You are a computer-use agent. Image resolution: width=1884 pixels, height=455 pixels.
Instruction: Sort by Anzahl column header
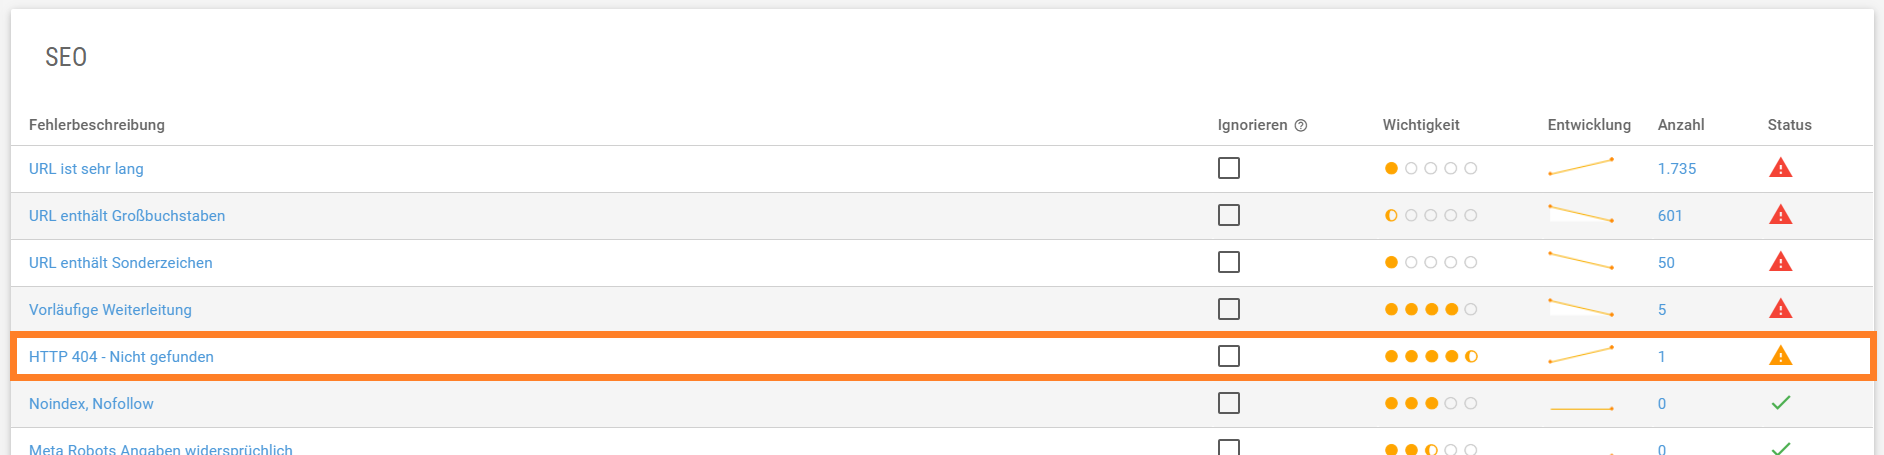[1681, 125]
